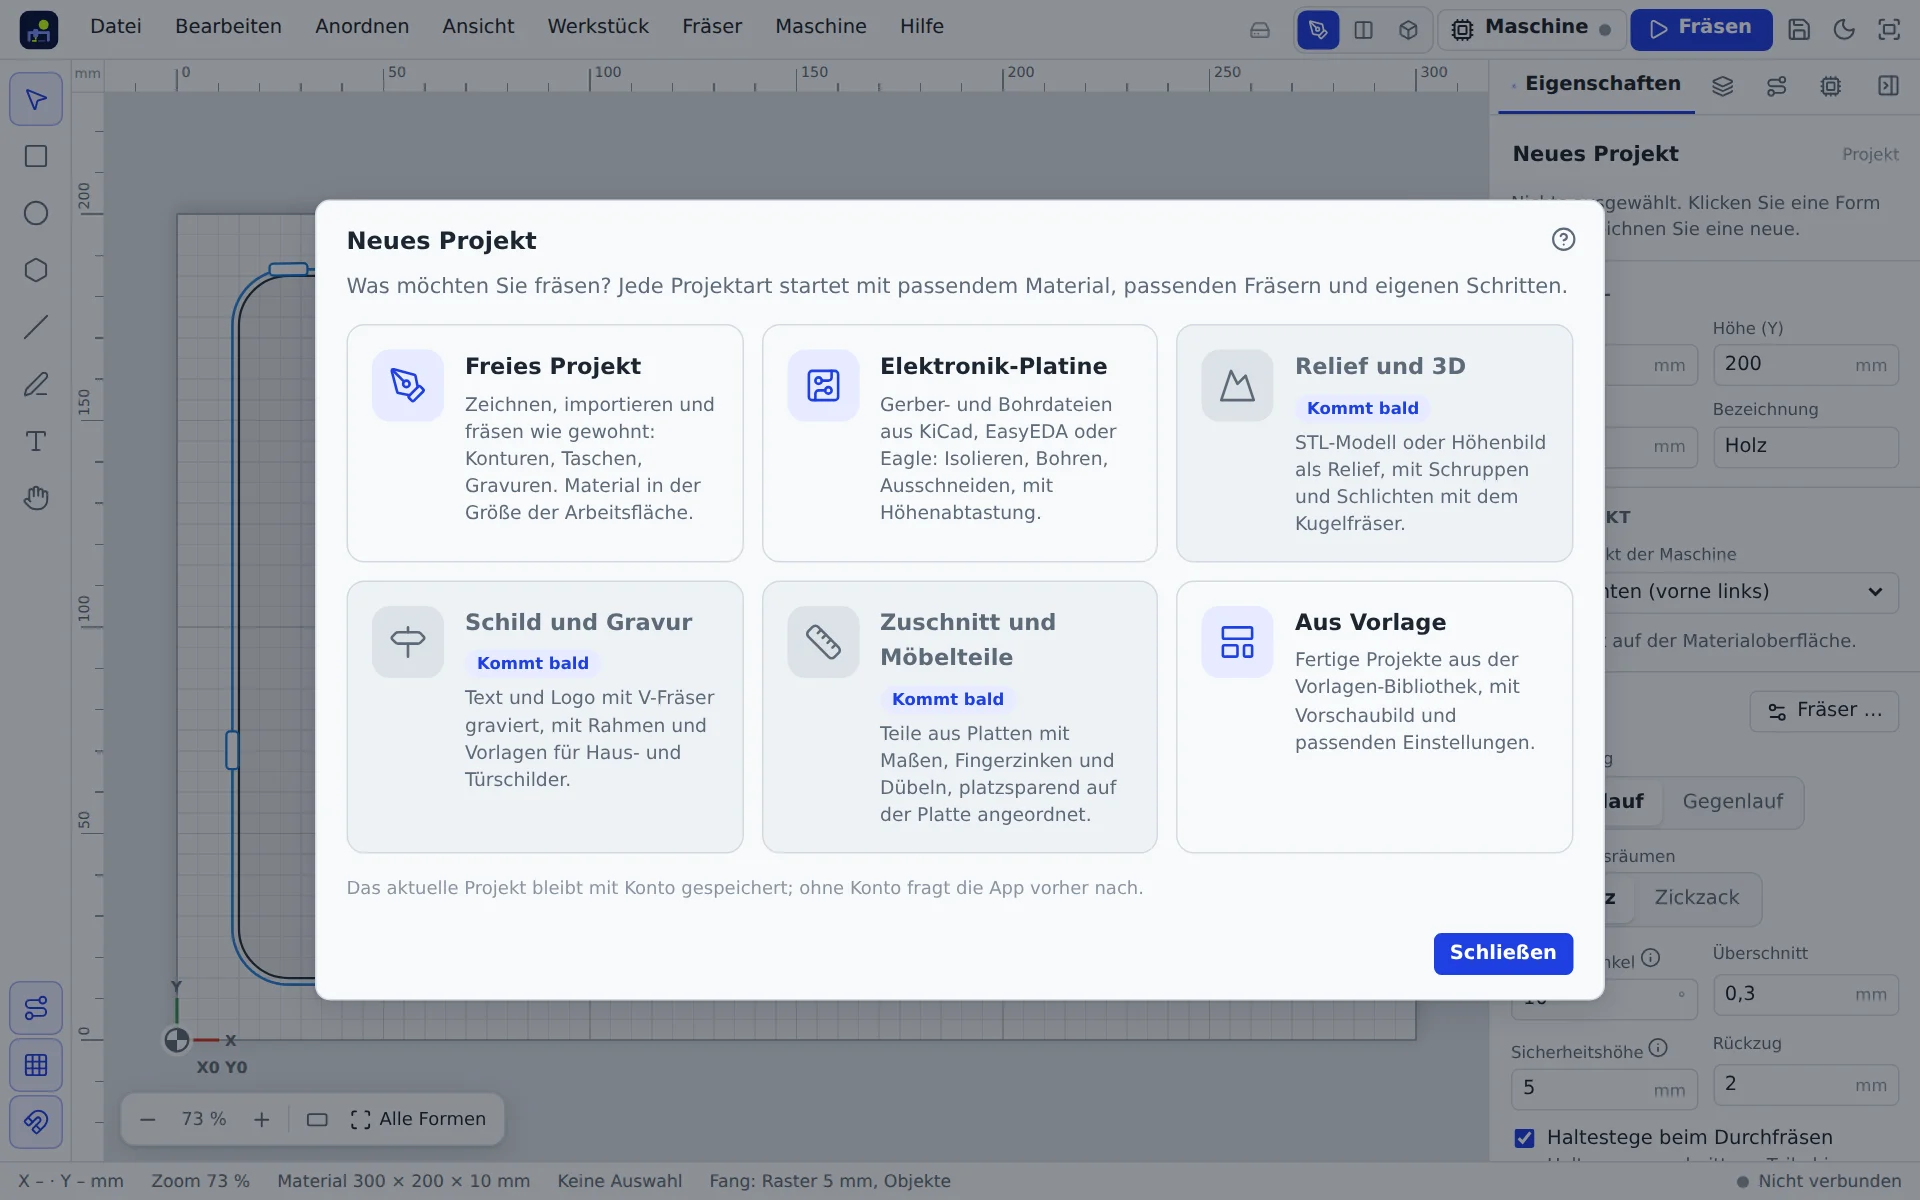1920x1200 pixels.
Task: Select Gegenlauf milling direction
Action: pyautogui.click(x=1732, y=802)
